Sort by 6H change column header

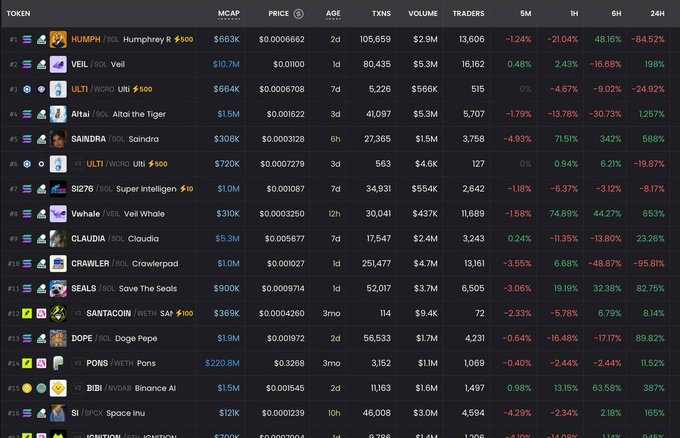(616, 13)
